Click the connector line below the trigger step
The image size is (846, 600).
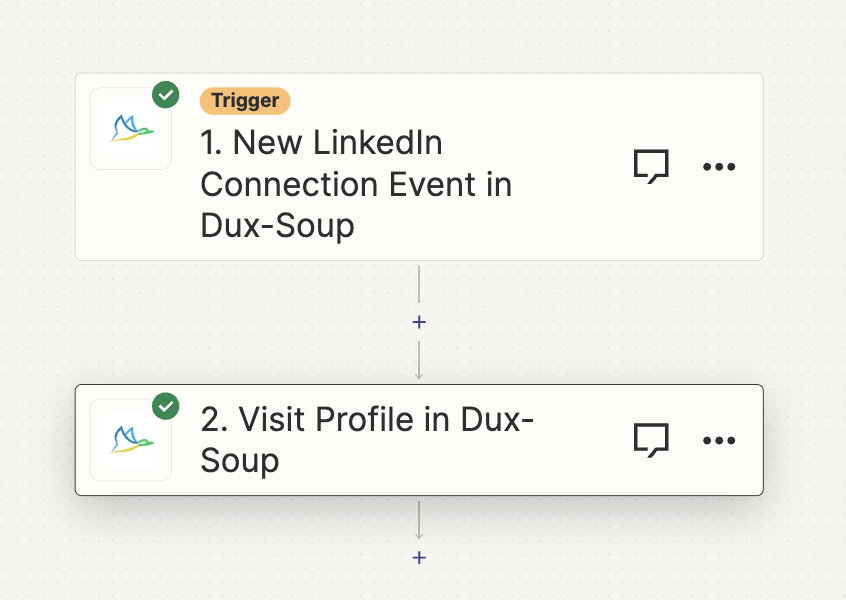(x=419, y=285)
